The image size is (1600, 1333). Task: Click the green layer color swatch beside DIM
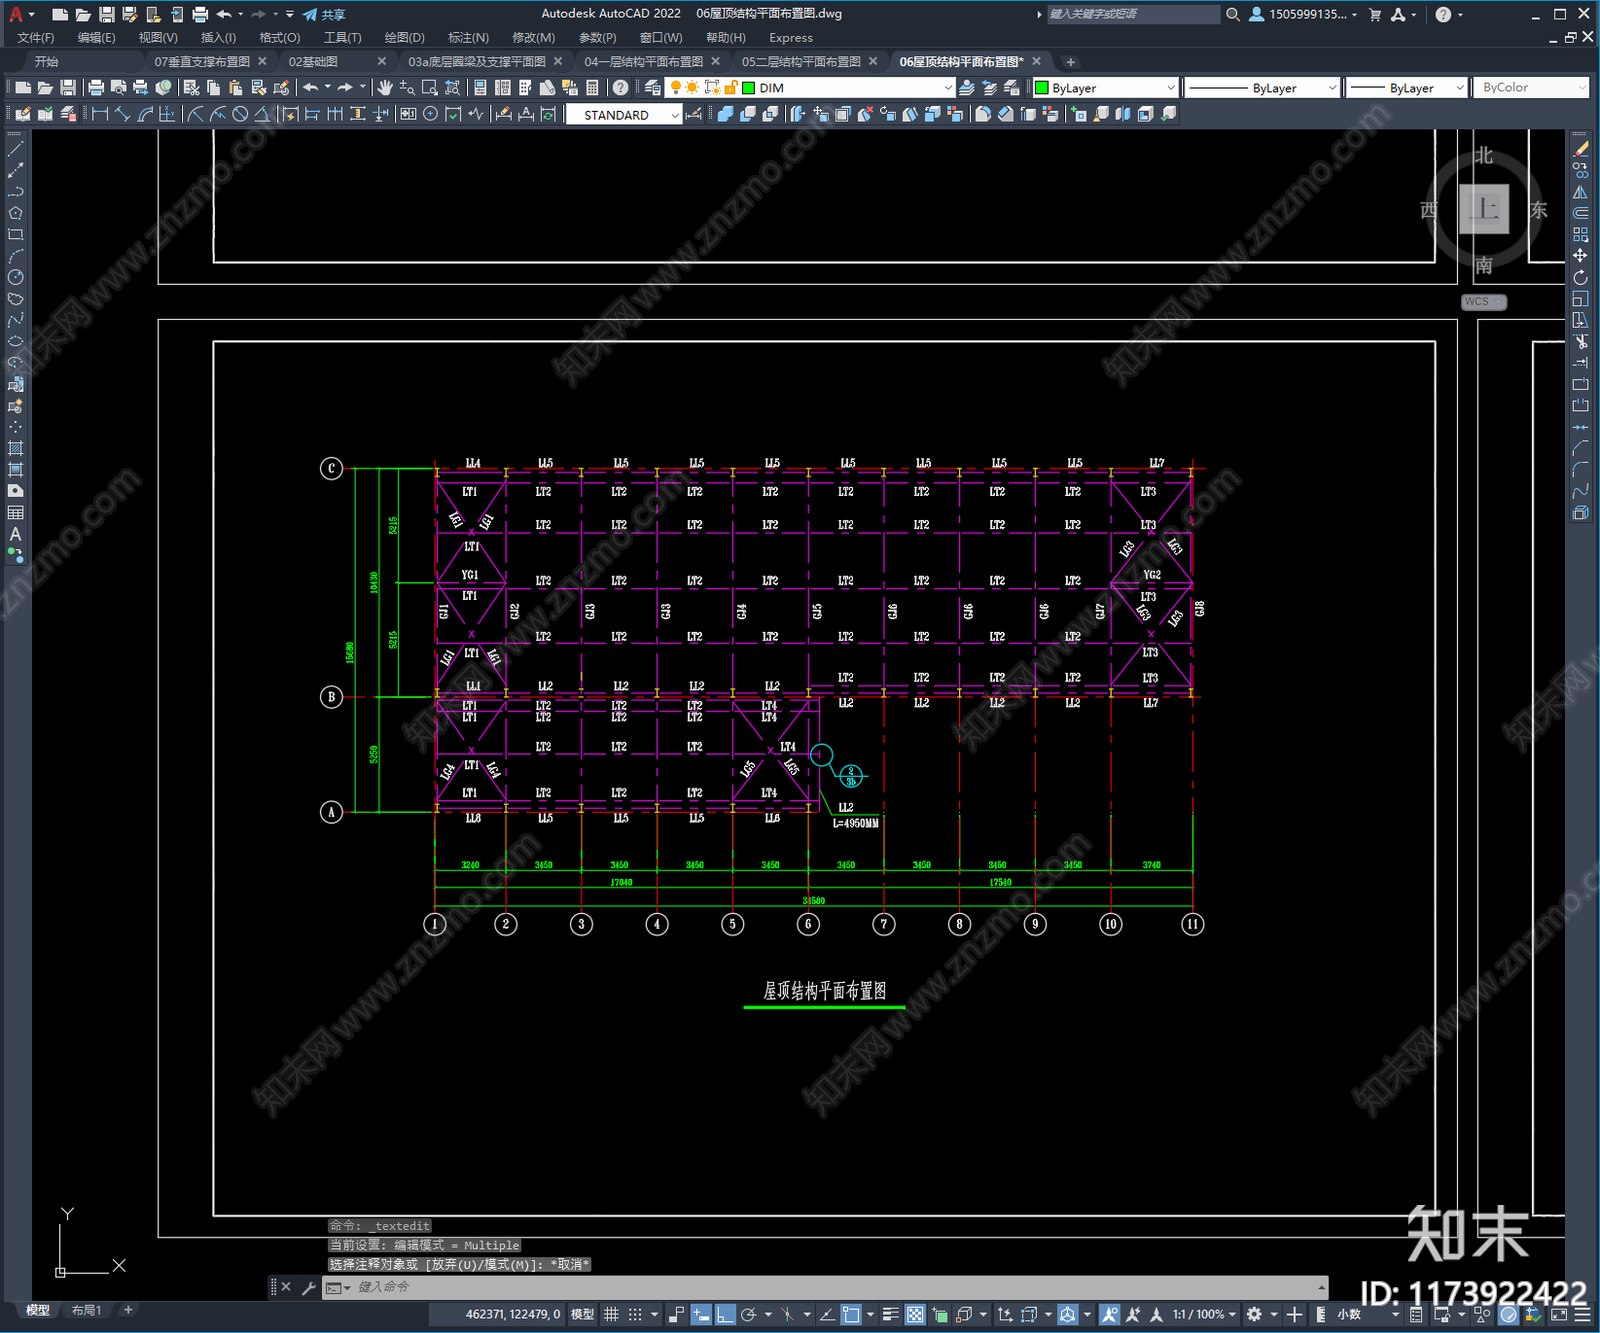(x=748, y=88)
